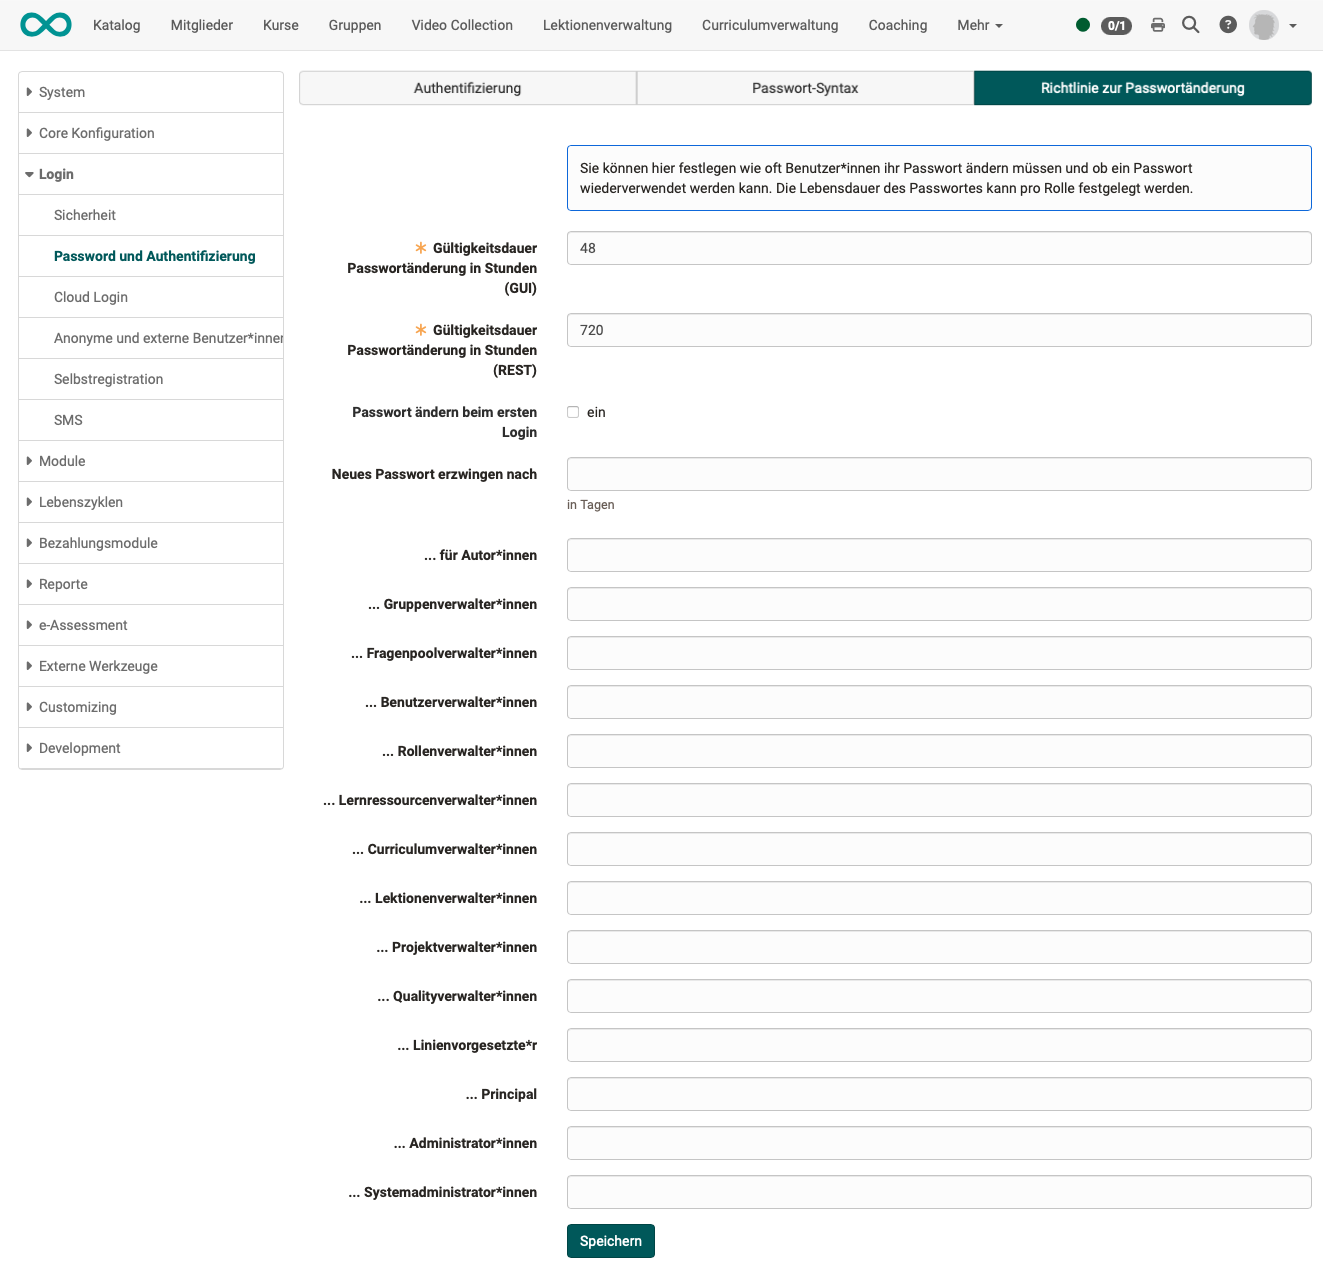Open help via the question mark icon

pyautogui.click(x=1228, y=24)
